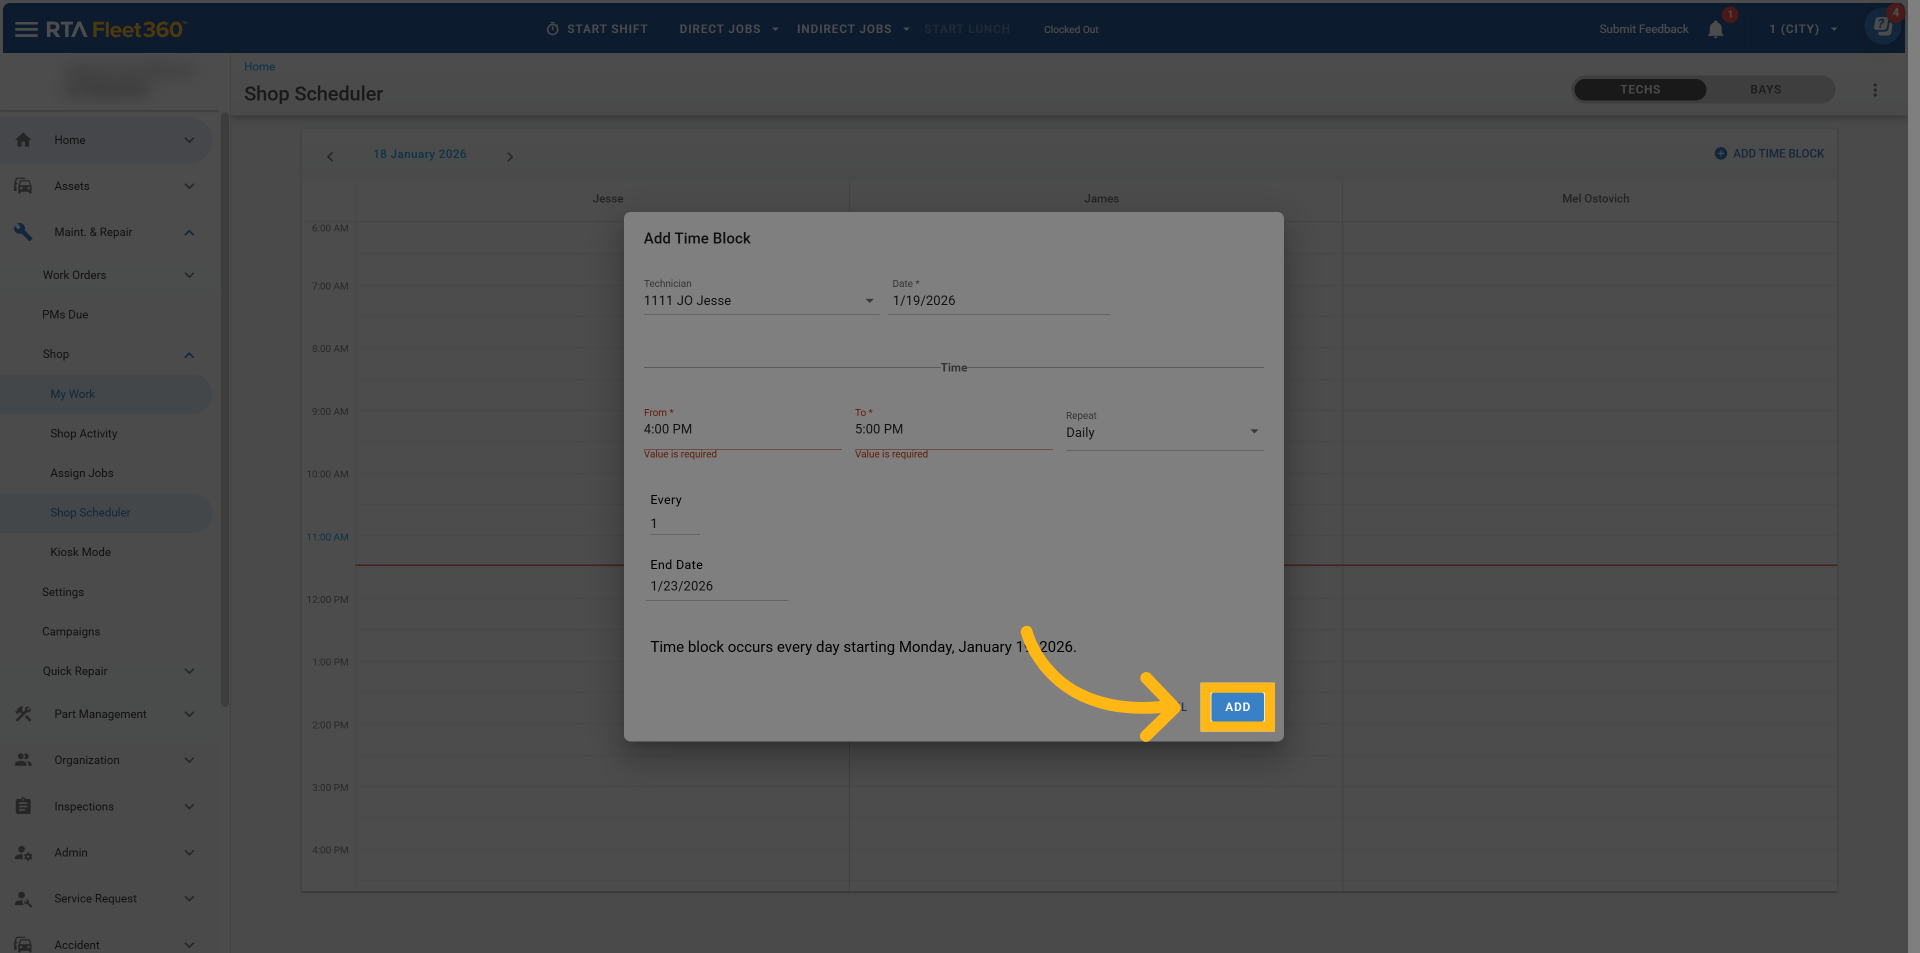Click the blue ADD button
The width and height of the screenshot is (1920, 953).
coord(1237,707)
